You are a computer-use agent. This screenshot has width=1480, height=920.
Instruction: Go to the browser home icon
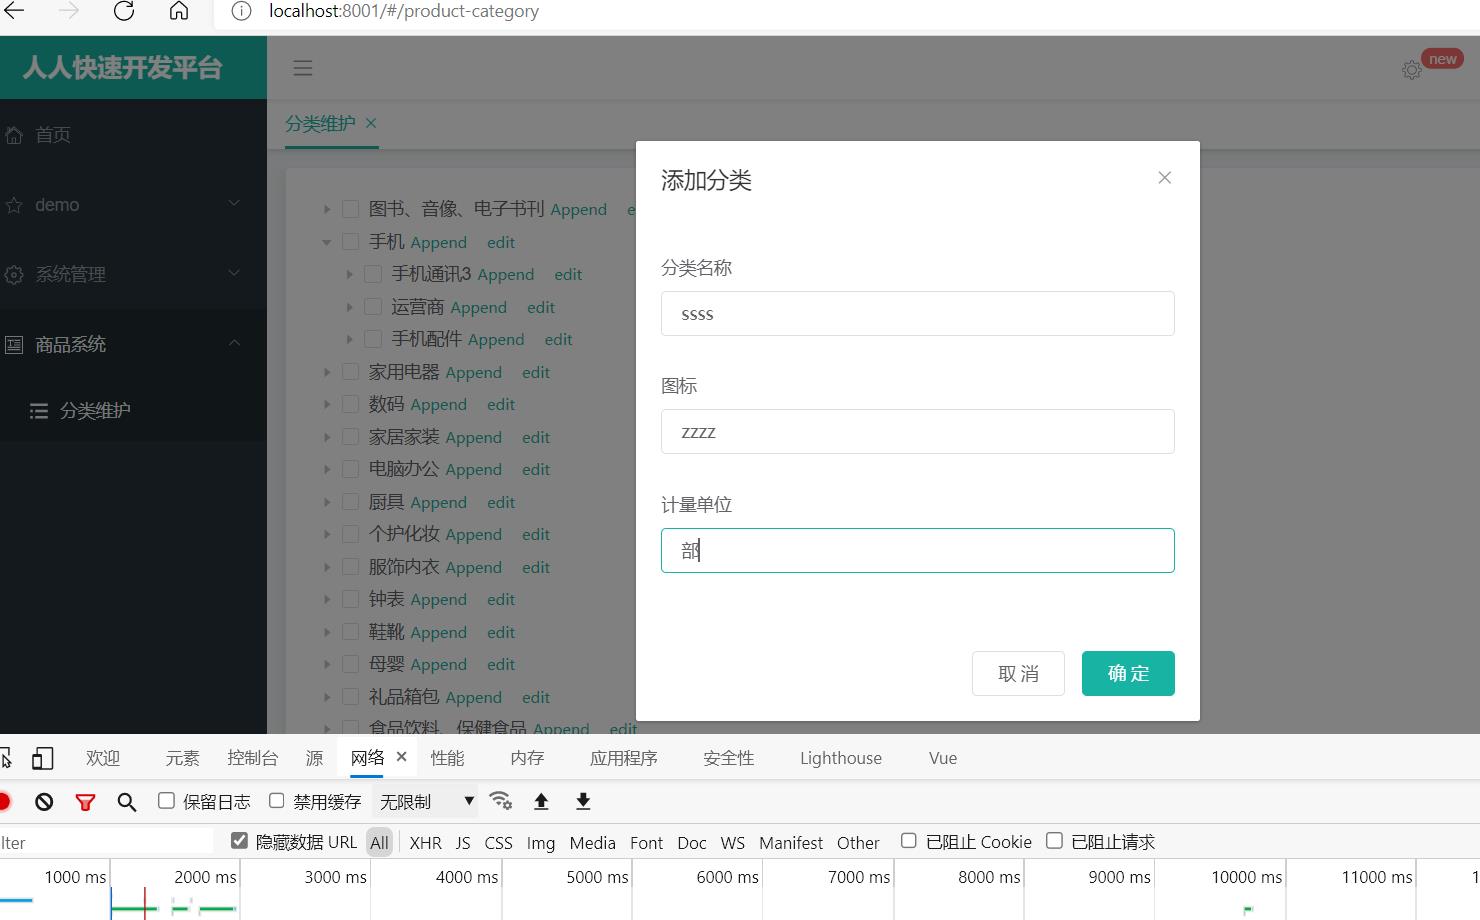pos(179,11)
